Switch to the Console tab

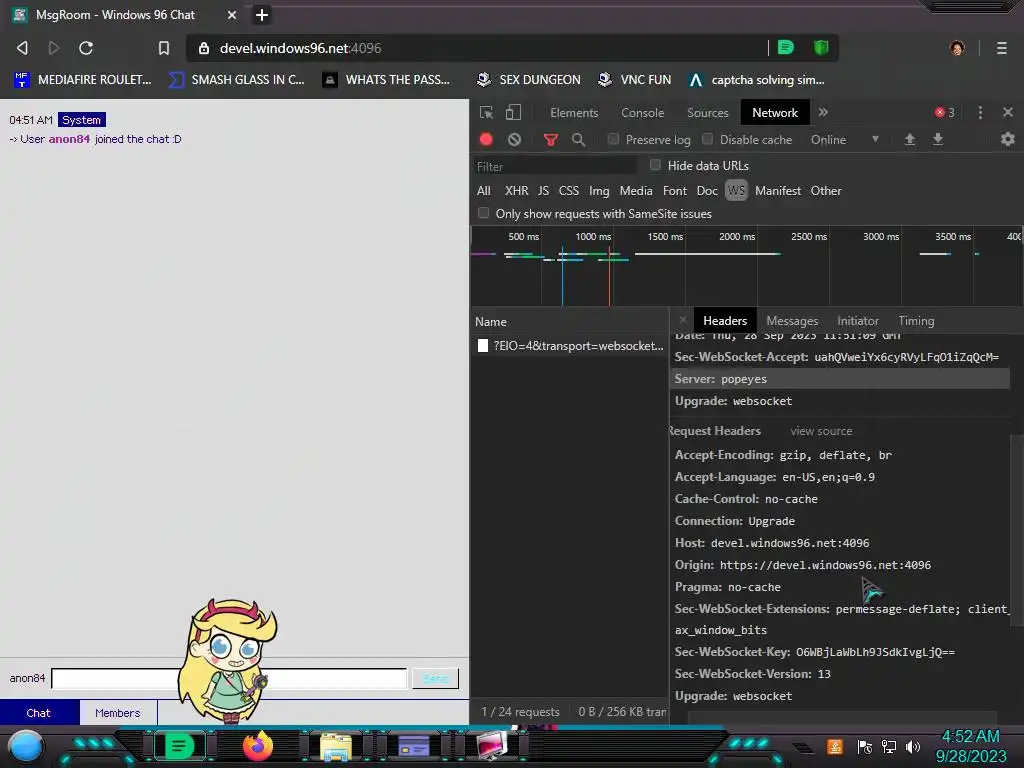click(x=643, y=112)
